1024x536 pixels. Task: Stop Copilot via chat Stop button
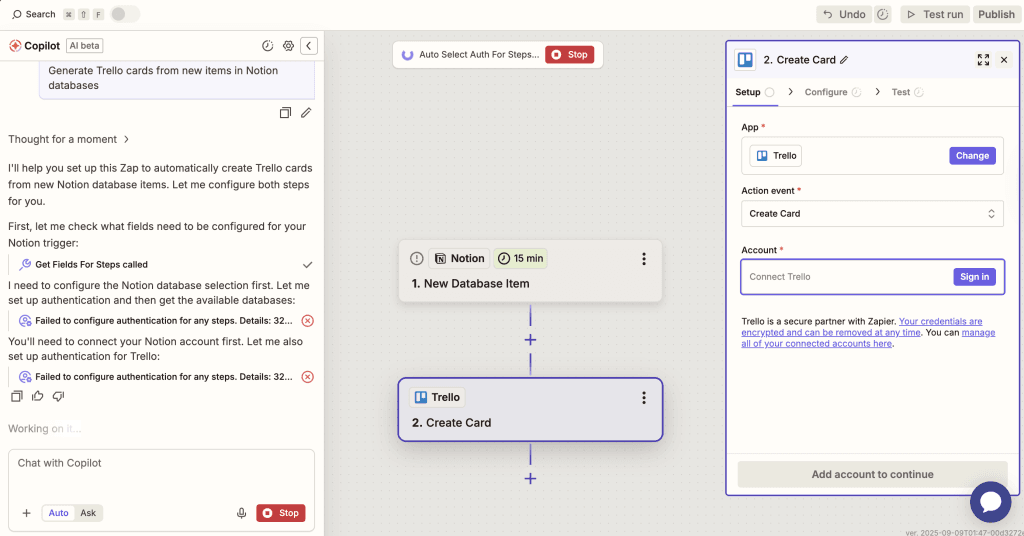point(281,513)
